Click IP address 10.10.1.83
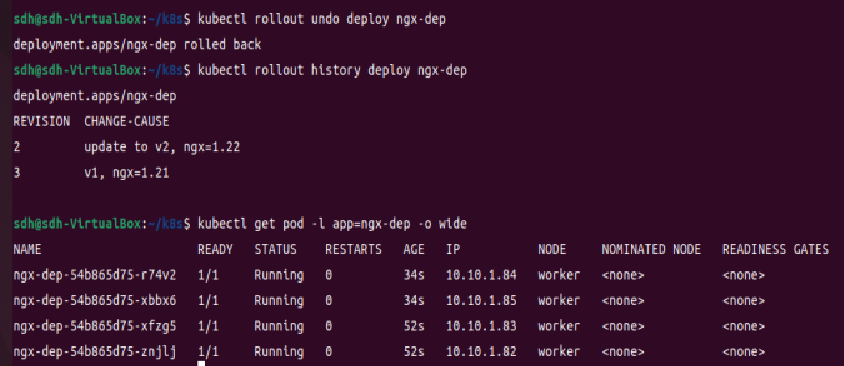844x366 pixels. [x=481, y=326]
